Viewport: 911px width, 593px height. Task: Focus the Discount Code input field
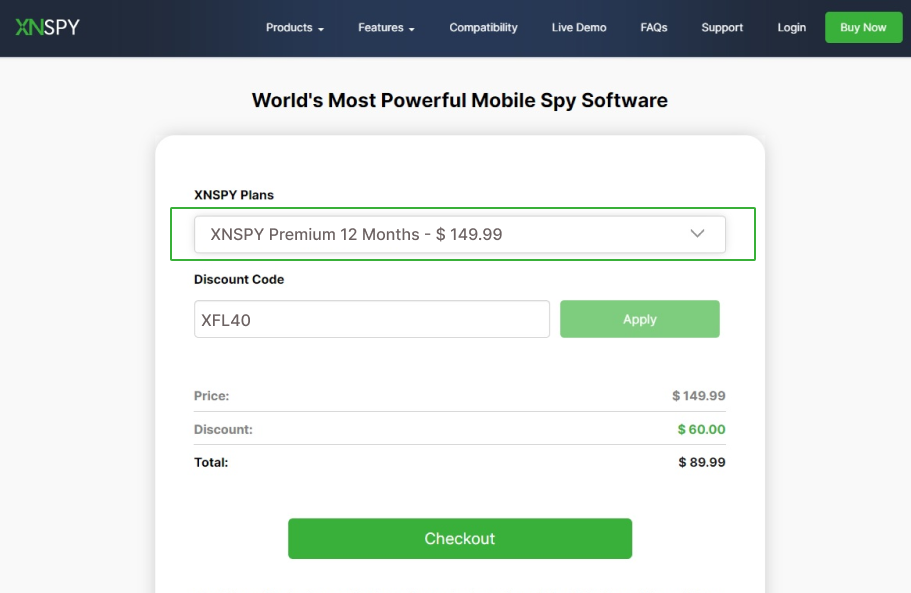click(371, 319)
